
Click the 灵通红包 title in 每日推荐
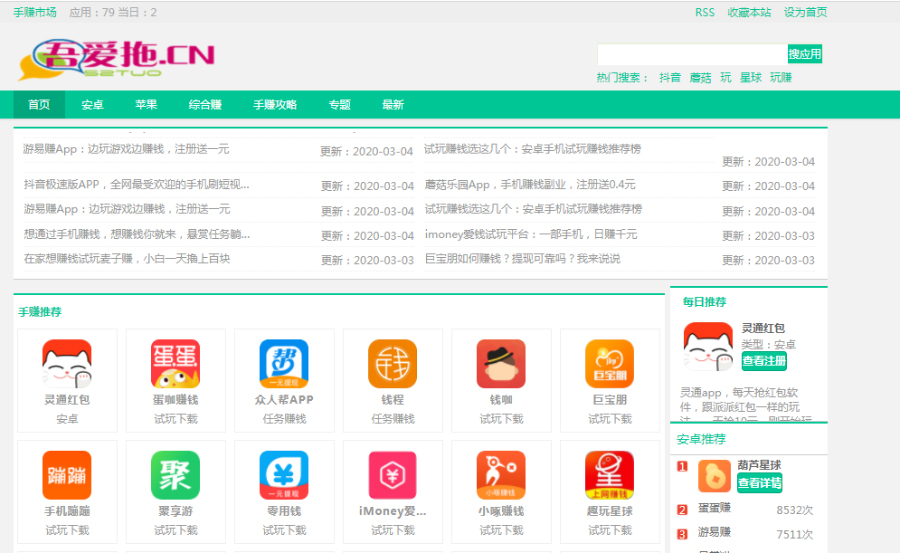[x=763, y=328]
